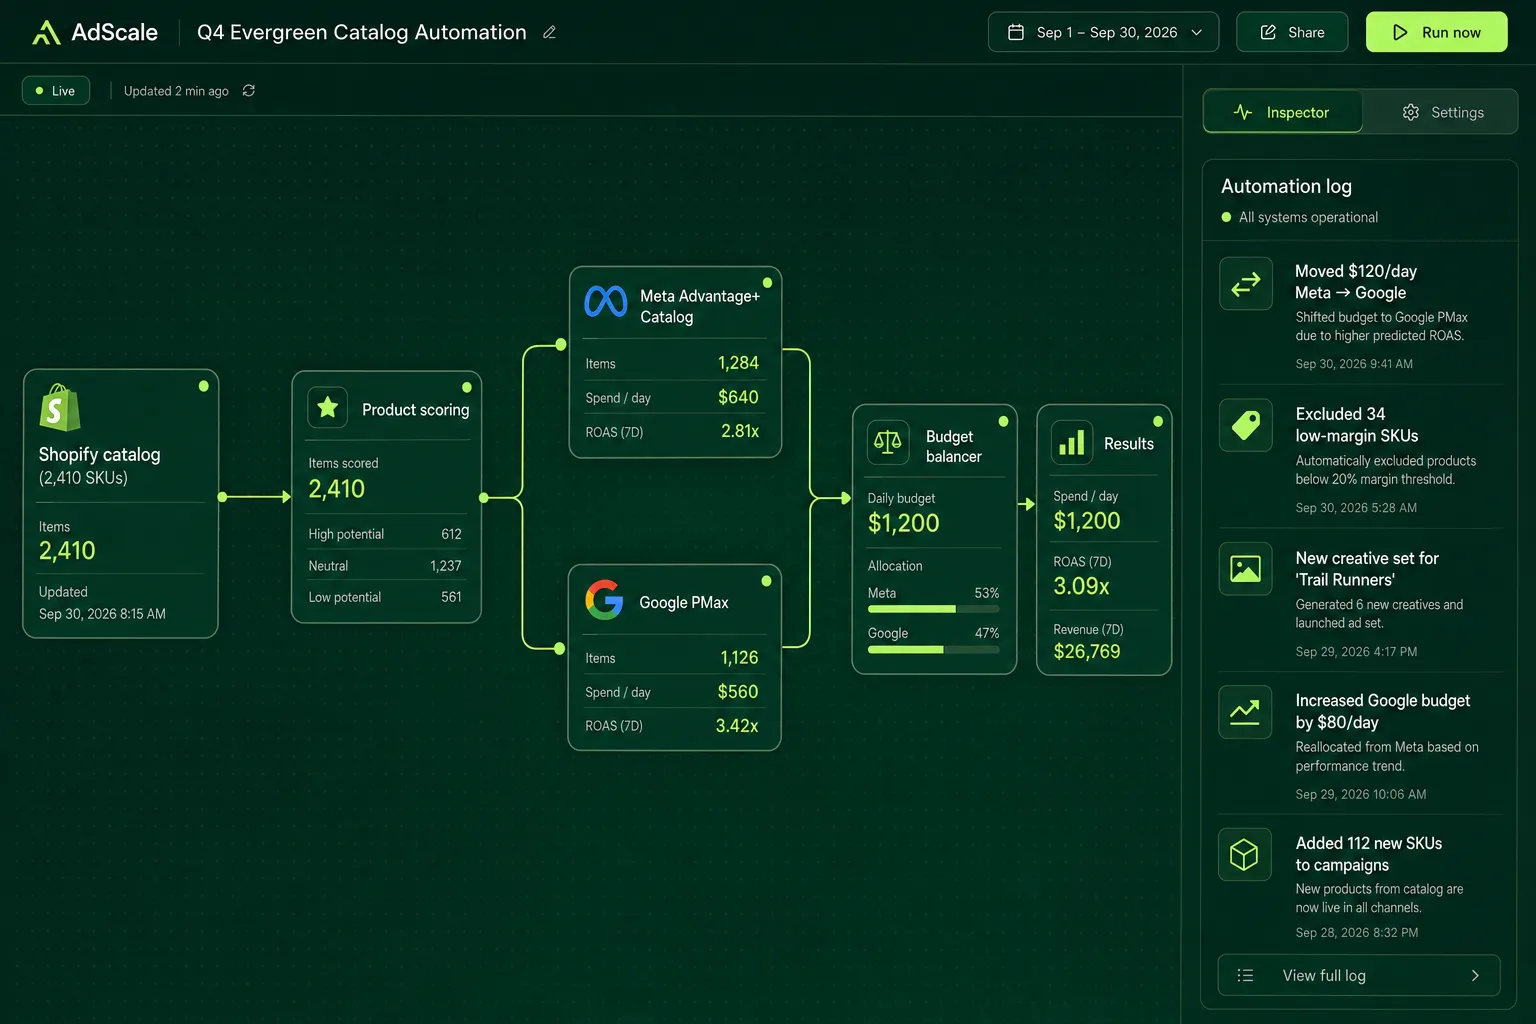This screenshot has height=1024, width=1536.
Task: Click the AdScale brand name
Action: coord(114,32)
